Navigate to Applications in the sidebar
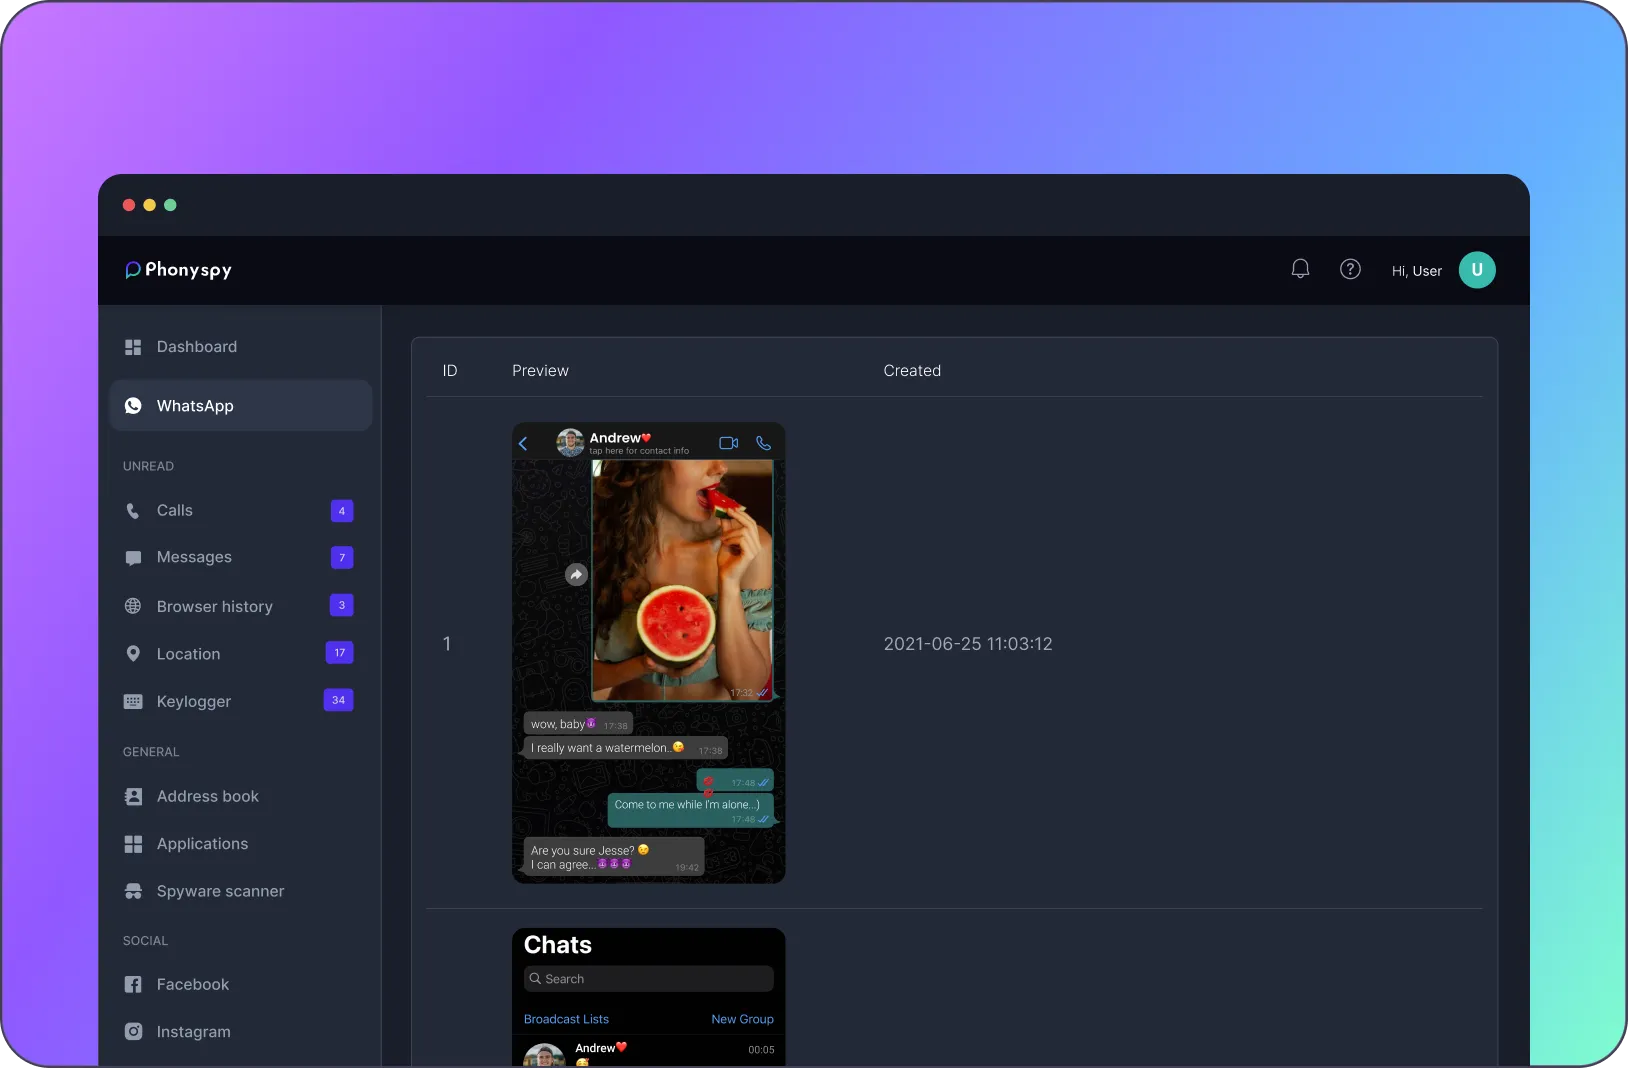 tap(202, 844)
